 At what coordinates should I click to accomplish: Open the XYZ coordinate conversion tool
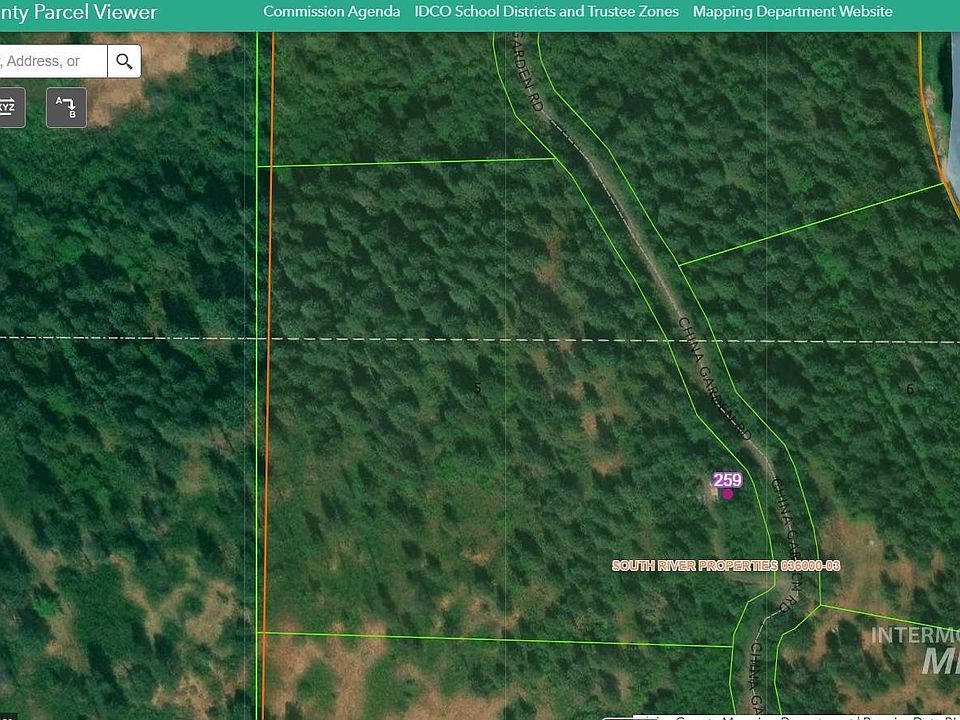point(9,107)
